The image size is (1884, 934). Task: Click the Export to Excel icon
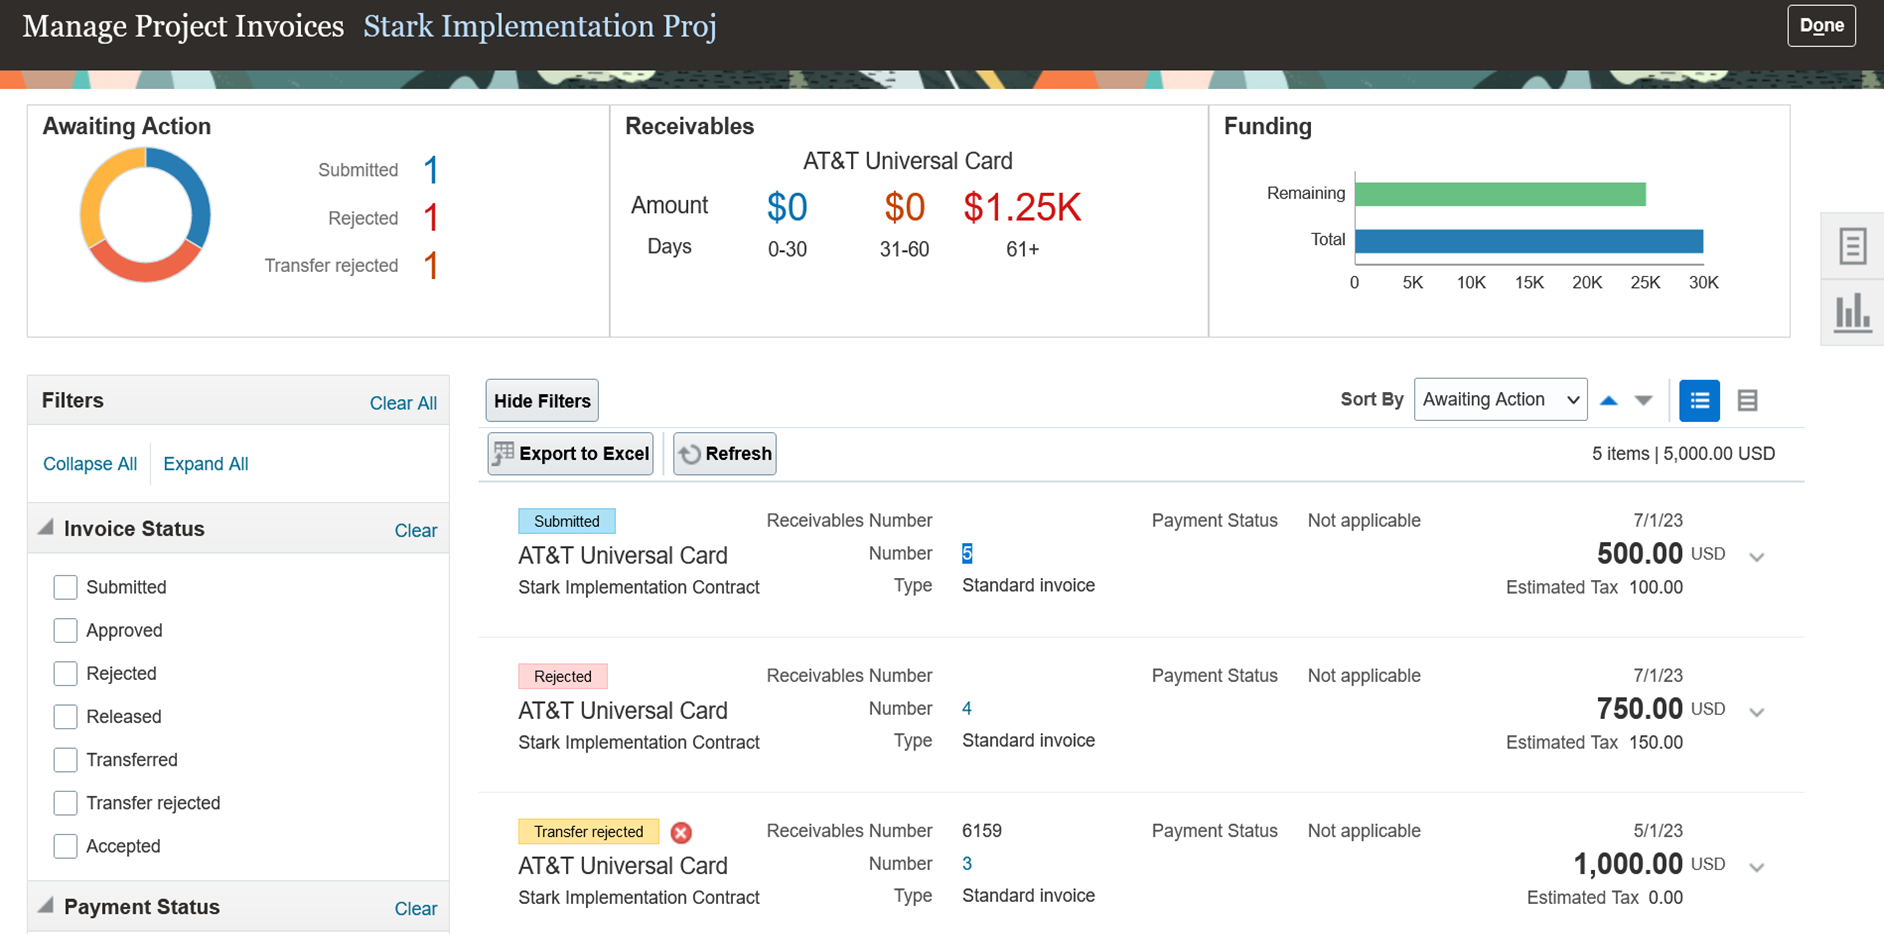[x=504, y=453]
